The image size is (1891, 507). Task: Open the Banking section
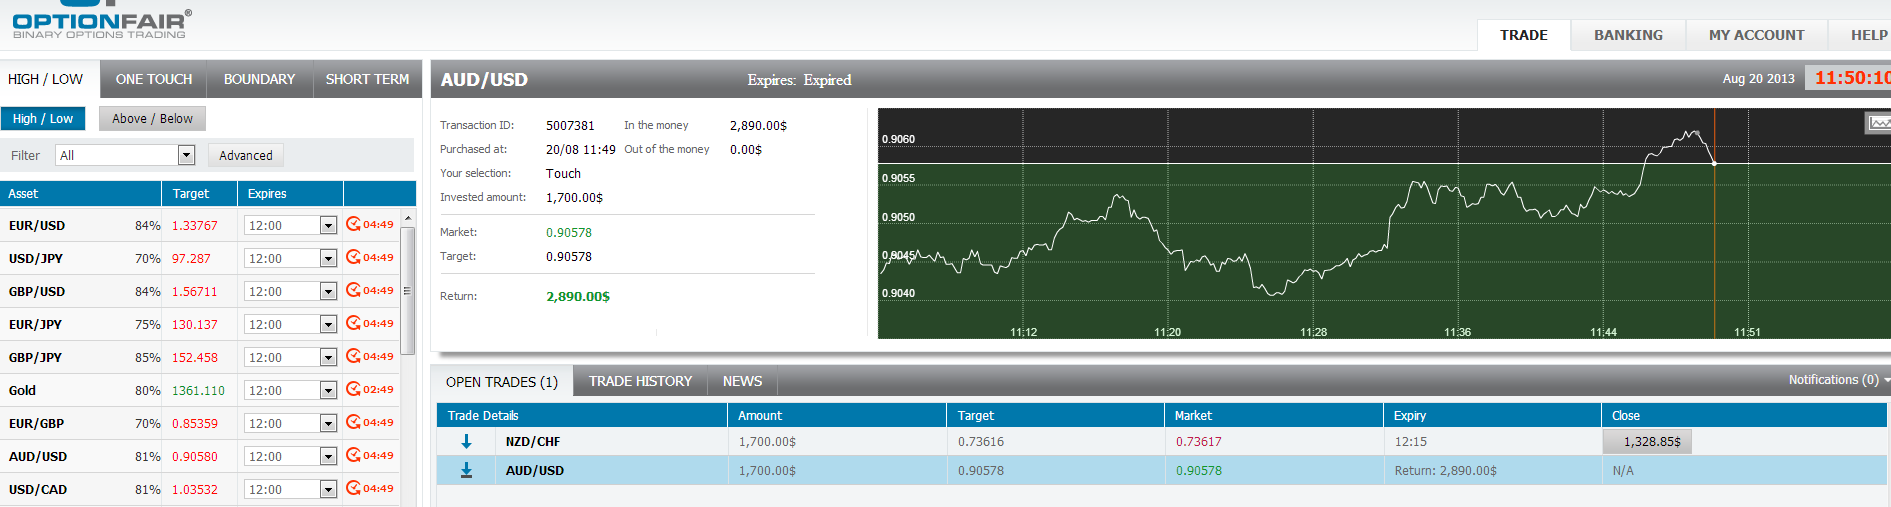pyautogui.click(x=1628, y=35)
